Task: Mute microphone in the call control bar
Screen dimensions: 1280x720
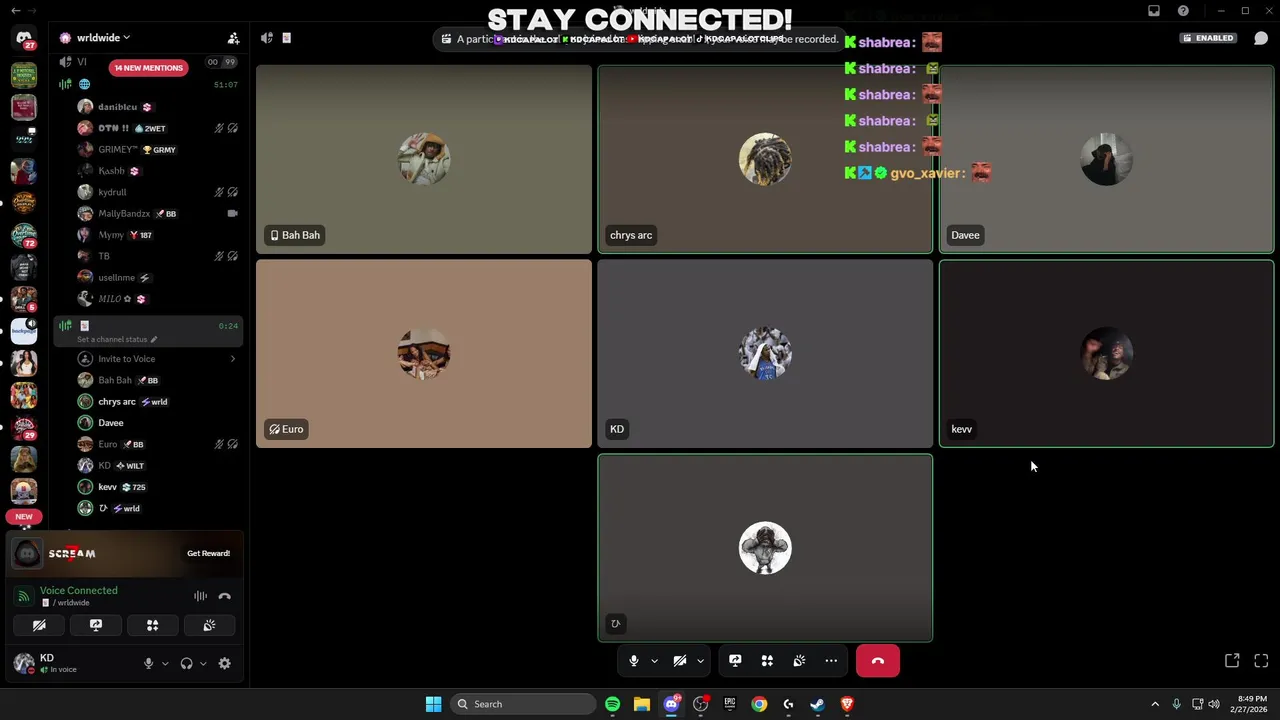Action: click(634, 661)
